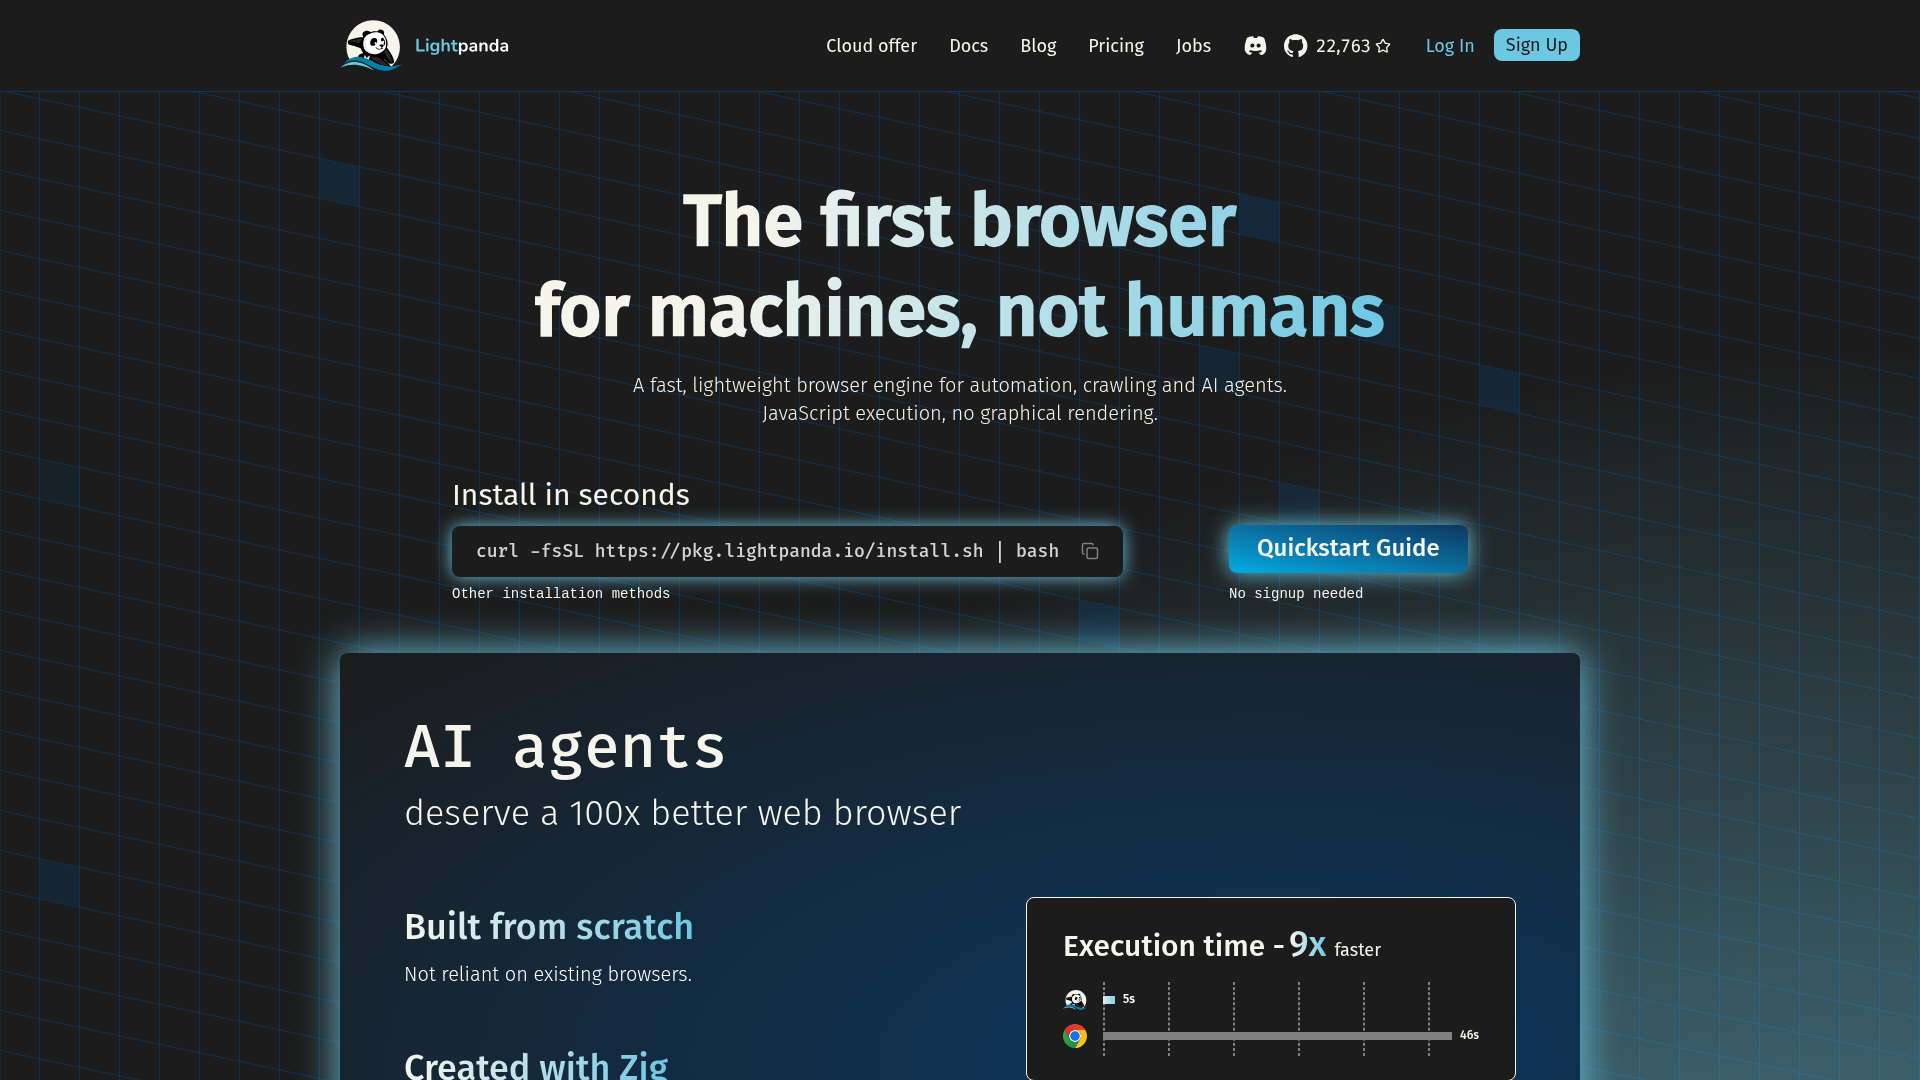The image size is (1920, 1080).
Task: Click the Log In link
Action: click(1449, 46)
